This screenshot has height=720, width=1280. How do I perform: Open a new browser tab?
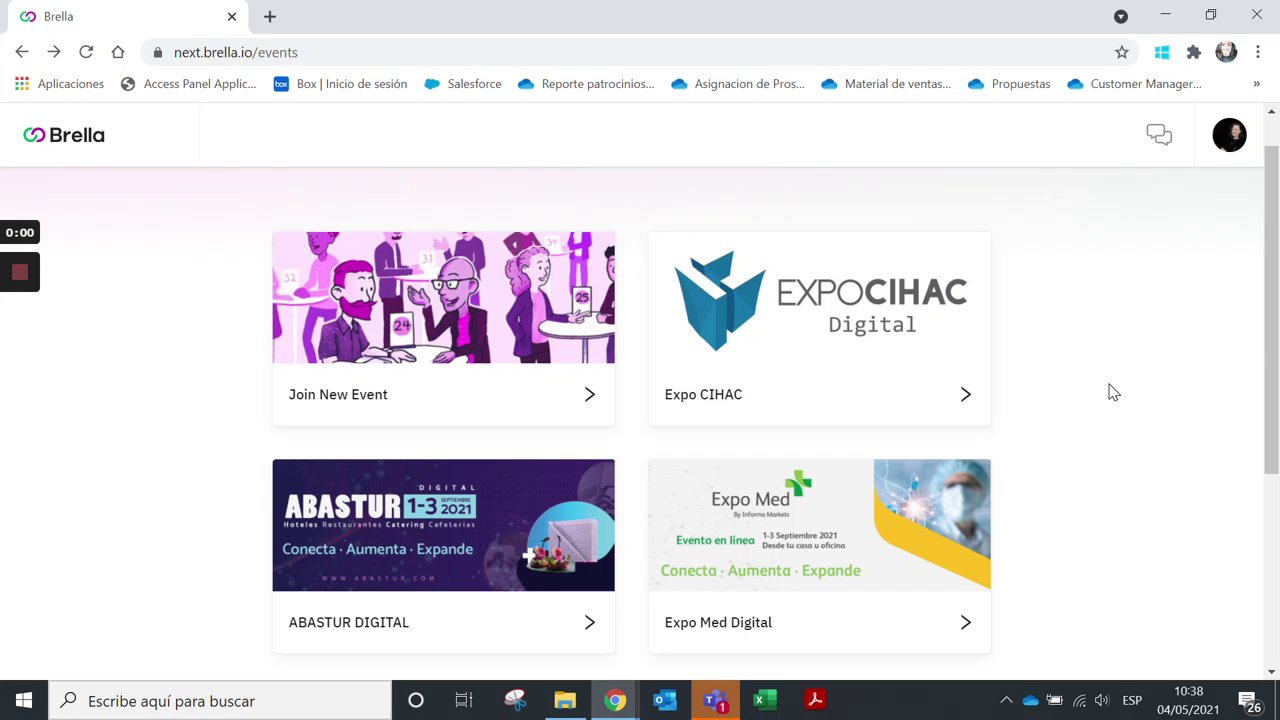(270, 16)
